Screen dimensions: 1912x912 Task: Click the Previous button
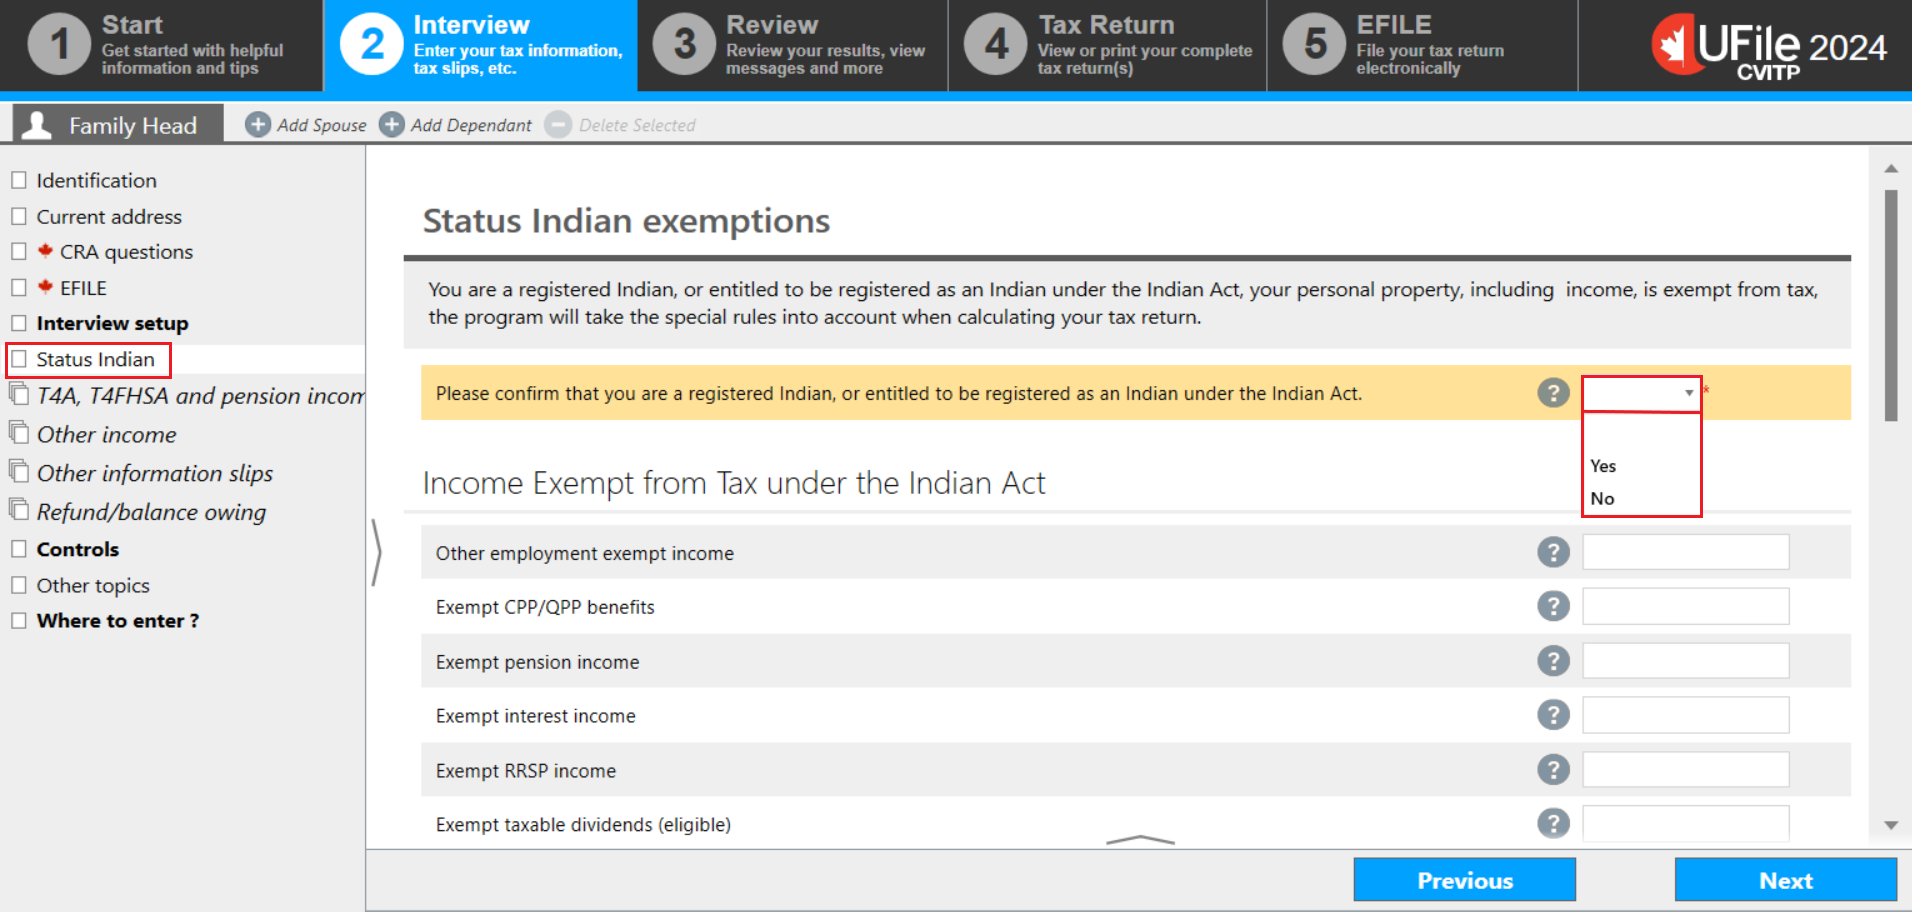[1464, 880]
